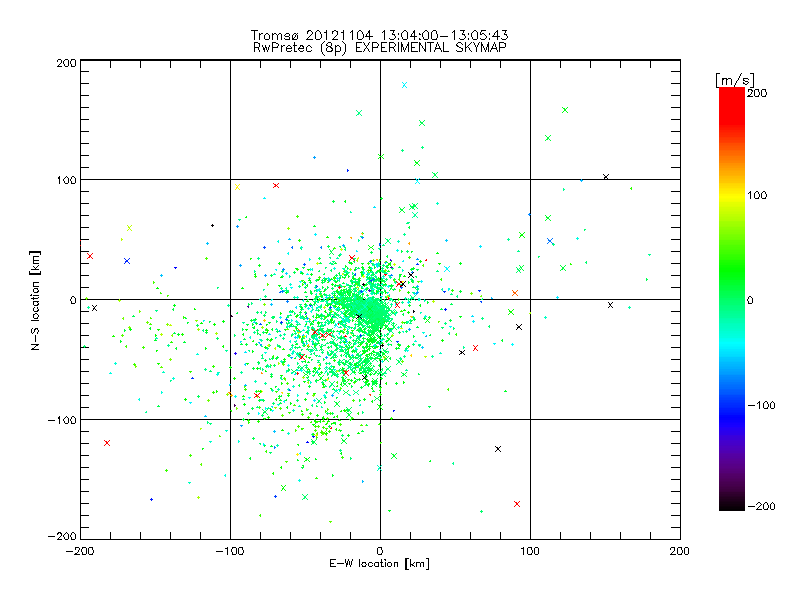Click E-W axis tick label "0"
The height and width of the screenshot is (600, 800).
[x=380, y=551]
